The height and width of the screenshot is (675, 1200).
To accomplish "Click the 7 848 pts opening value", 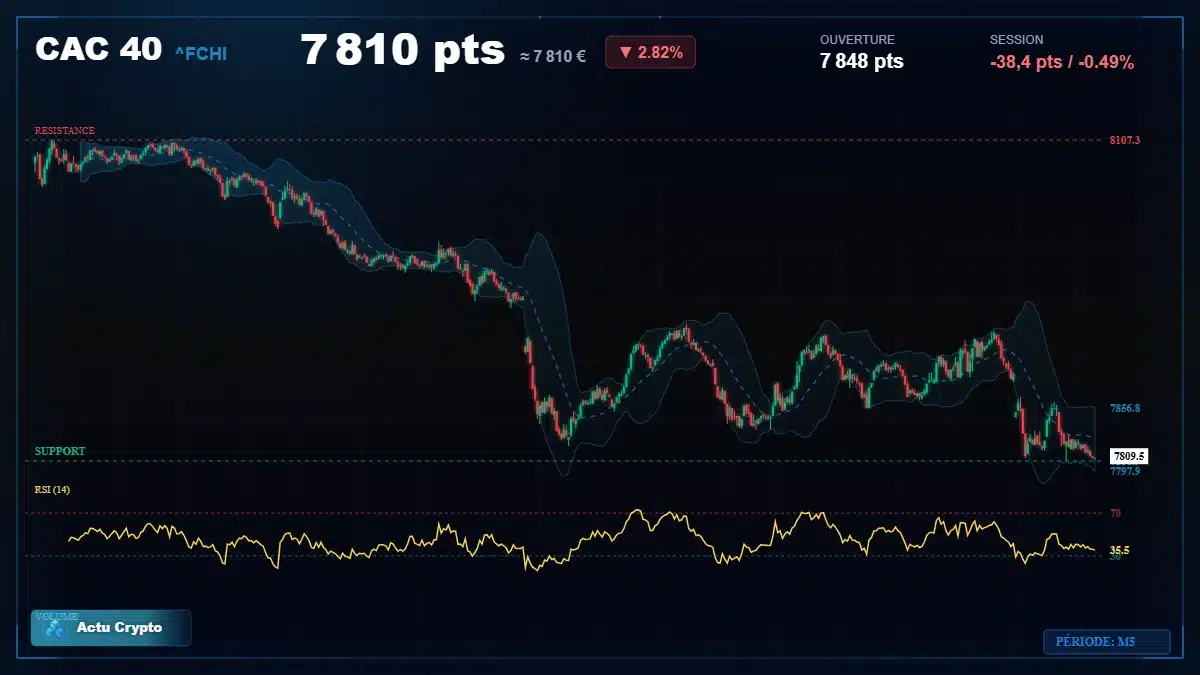I will pos(861,61).
